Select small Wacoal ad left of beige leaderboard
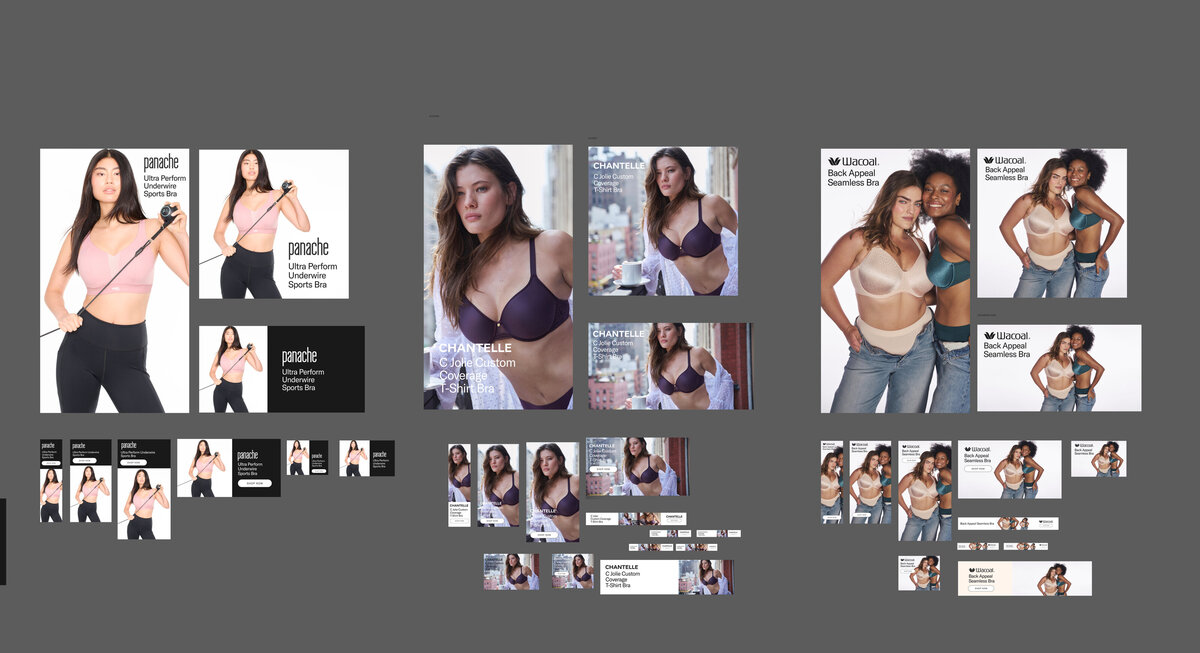Screen dimensions: 1200x653 click(919, 573)
